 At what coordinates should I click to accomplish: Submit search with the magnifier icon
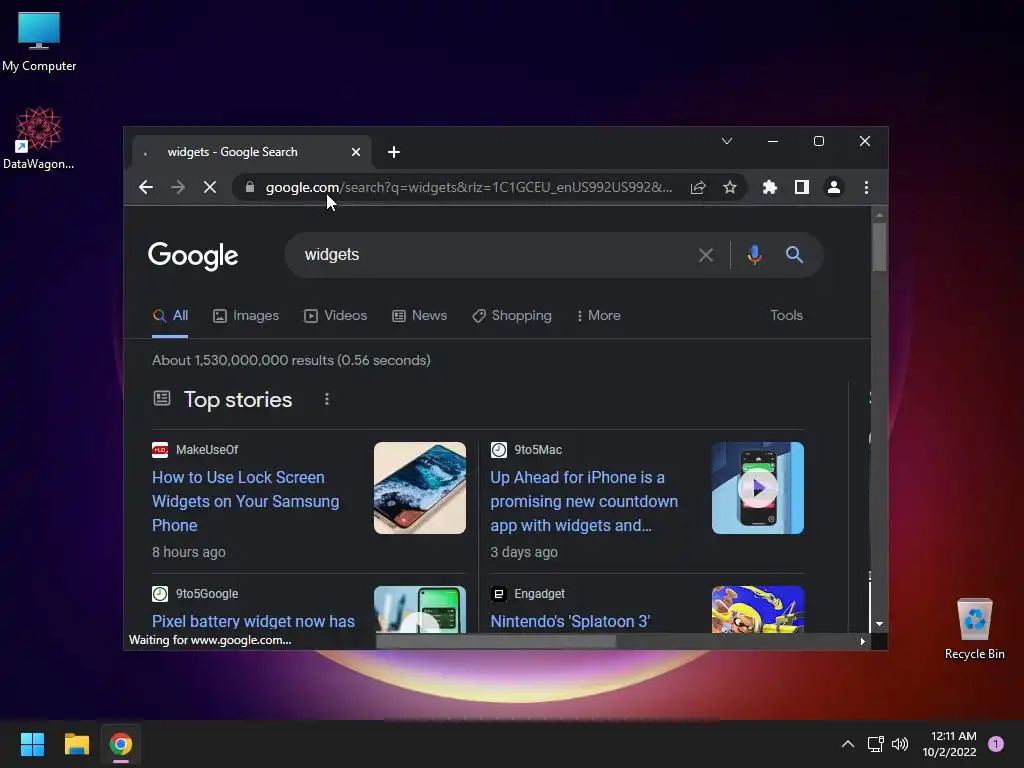pyautogui.click(x=794, y=255)
